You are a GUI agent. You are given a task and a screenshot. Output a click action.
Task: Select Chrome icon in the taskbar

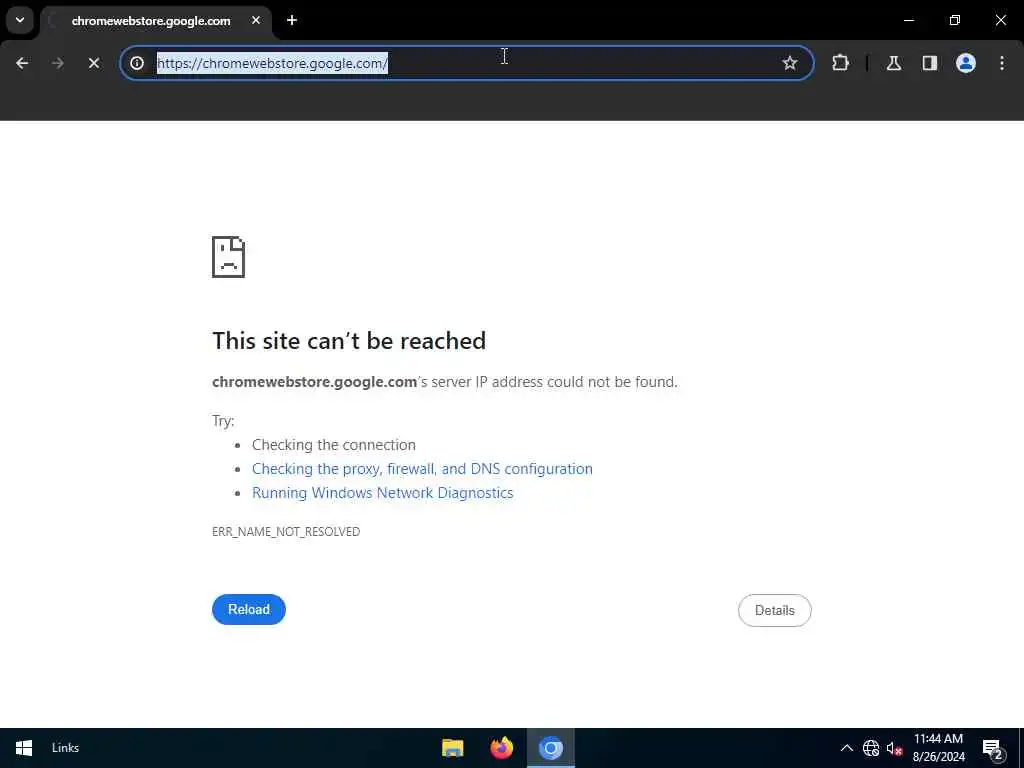(x=551, y=748)
